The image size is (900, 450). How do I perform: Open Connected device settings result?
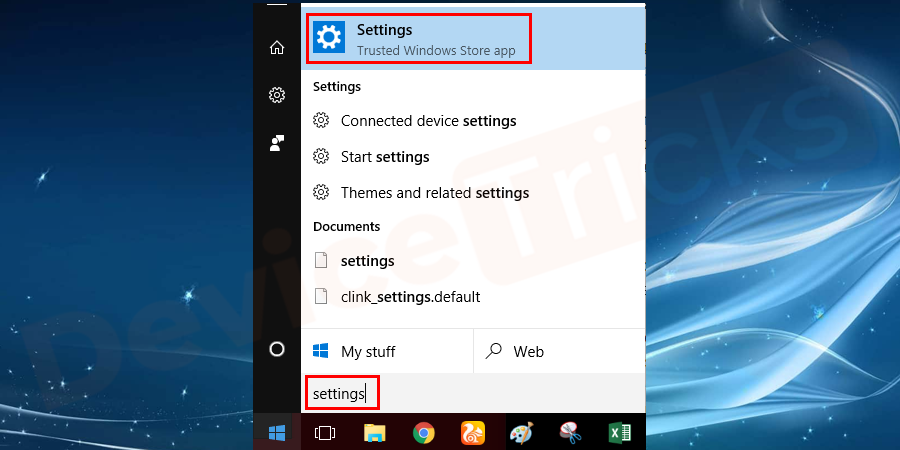428,121
